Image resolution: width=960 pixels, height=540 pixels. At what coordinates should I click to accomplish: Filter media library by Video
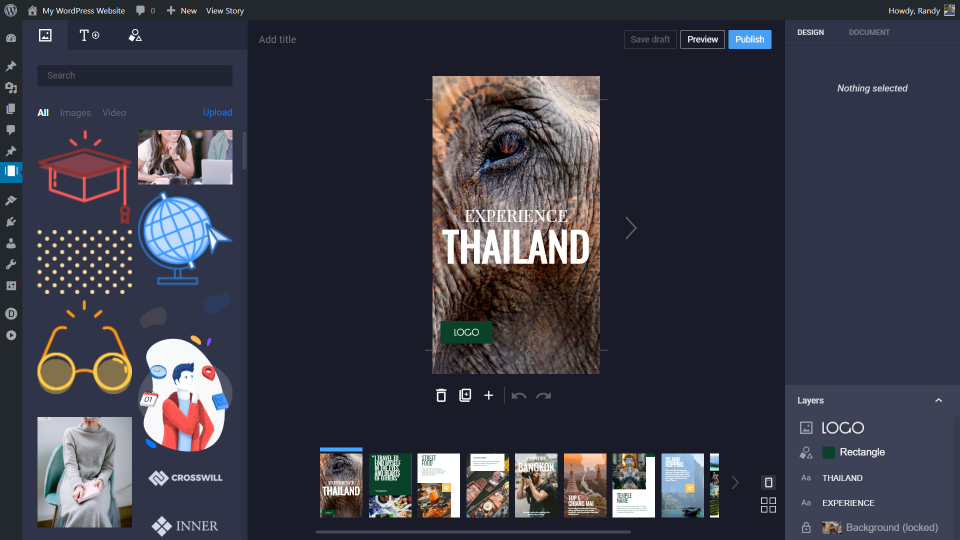pos(114,113)
